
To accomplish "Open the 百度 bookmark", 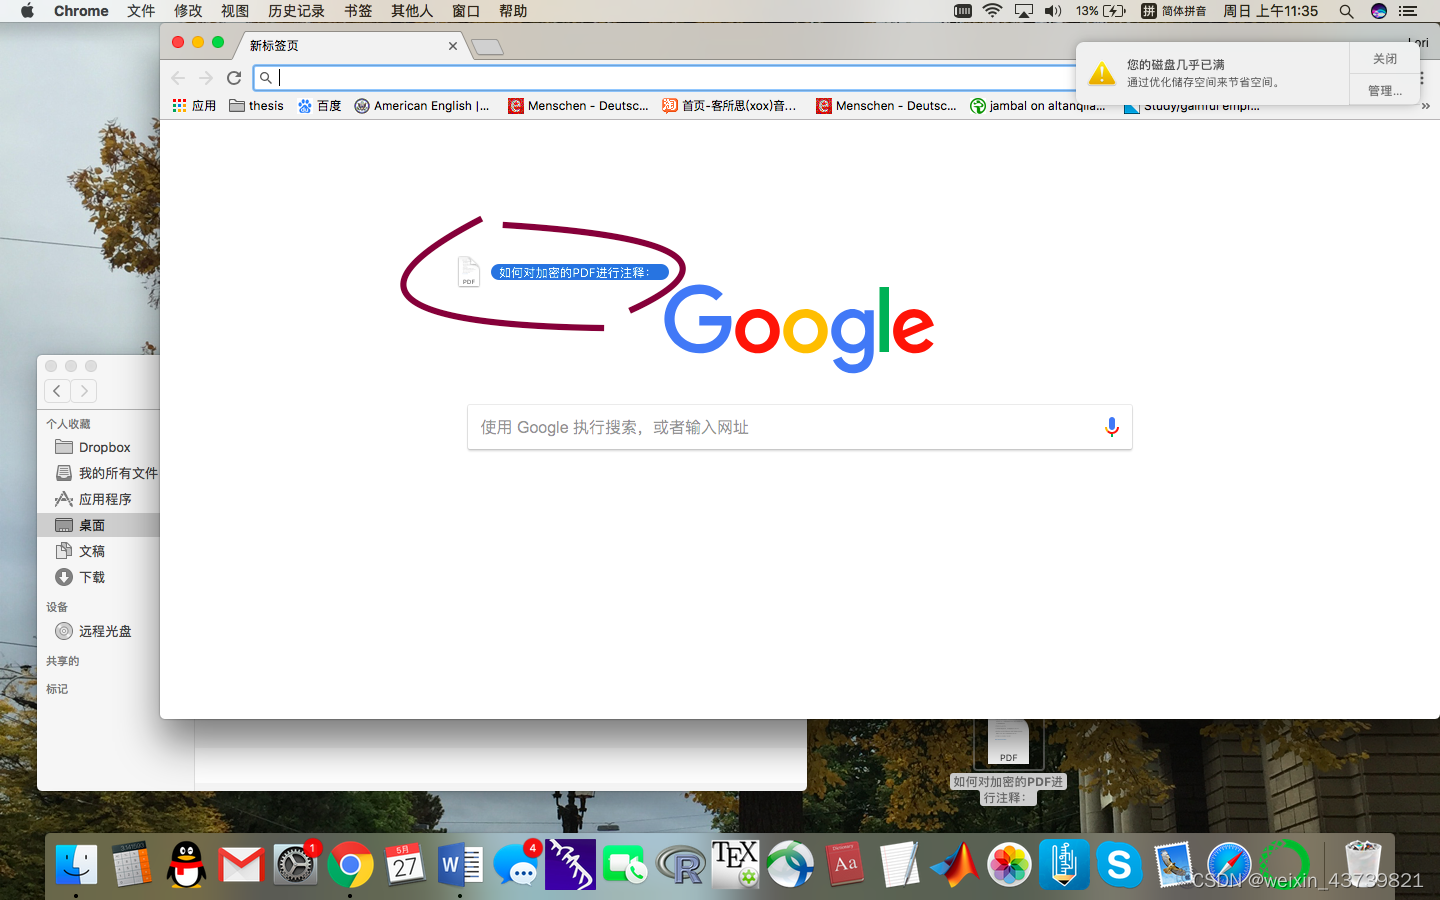I will (x=319, y=105).
